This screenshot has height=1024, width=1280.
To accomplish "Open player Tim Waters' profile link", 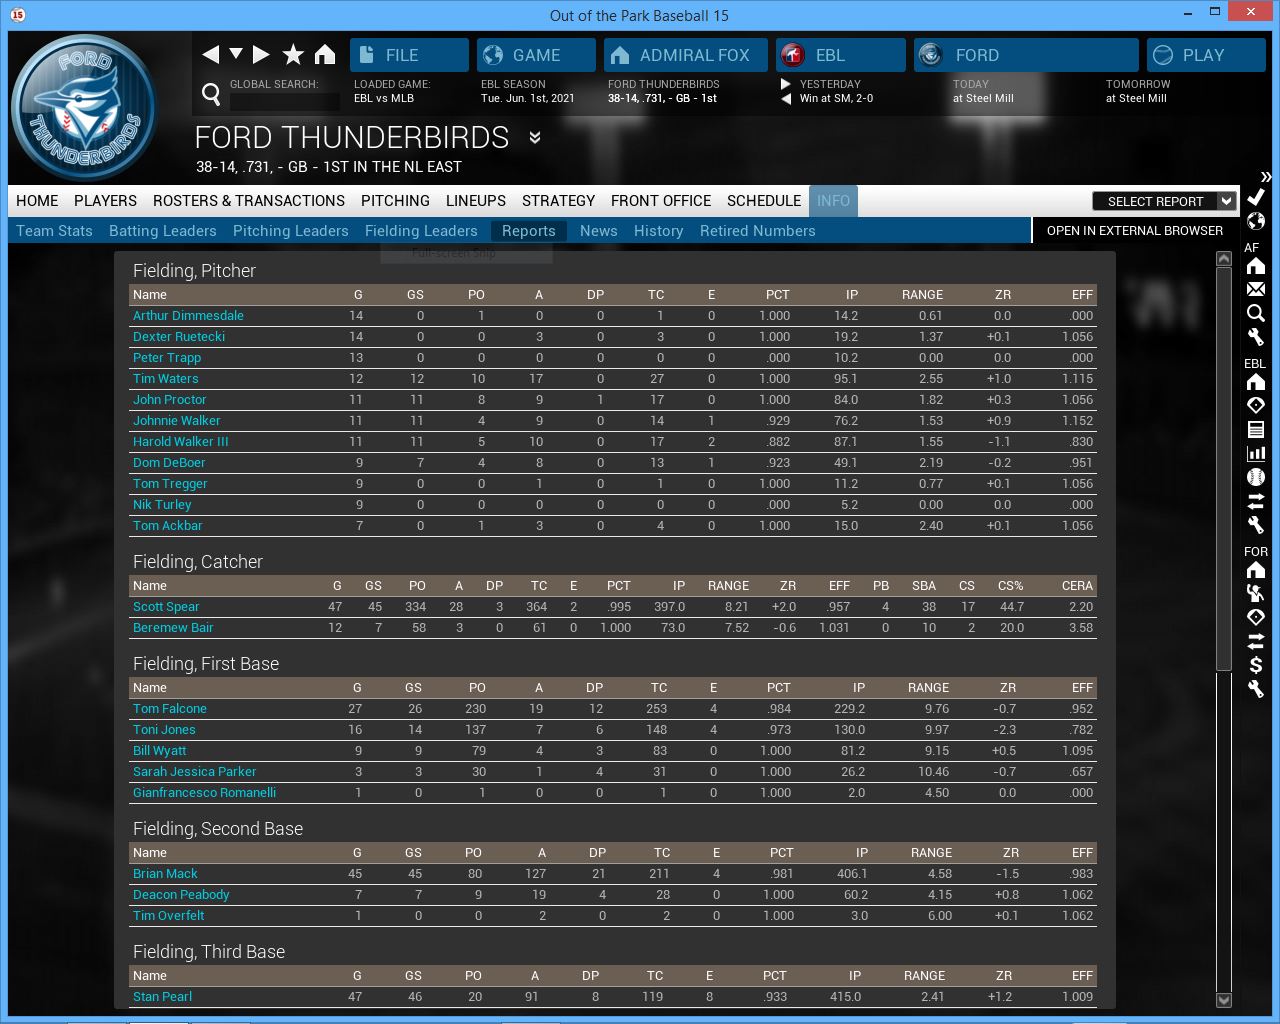I will click(x=166, y=379).
